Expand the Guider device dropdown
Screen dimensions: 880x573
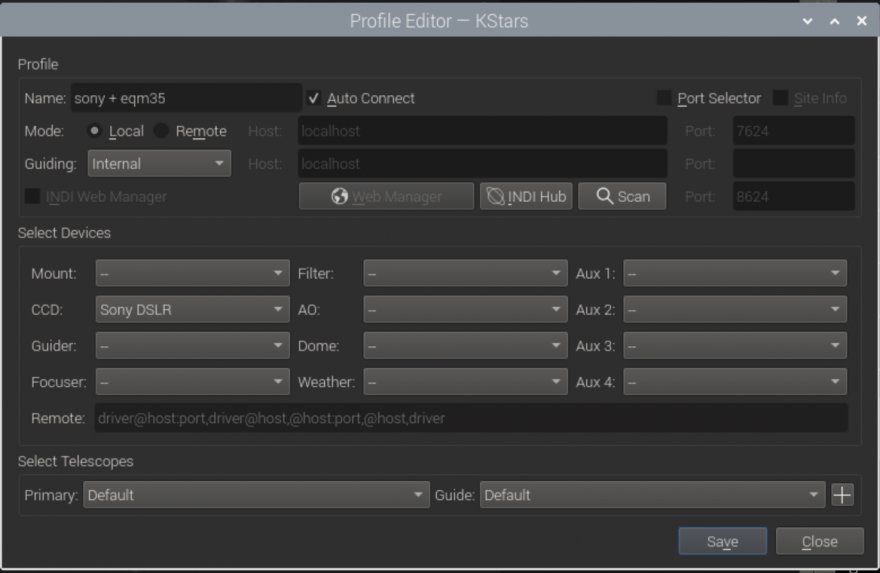[x=192, y=346]
